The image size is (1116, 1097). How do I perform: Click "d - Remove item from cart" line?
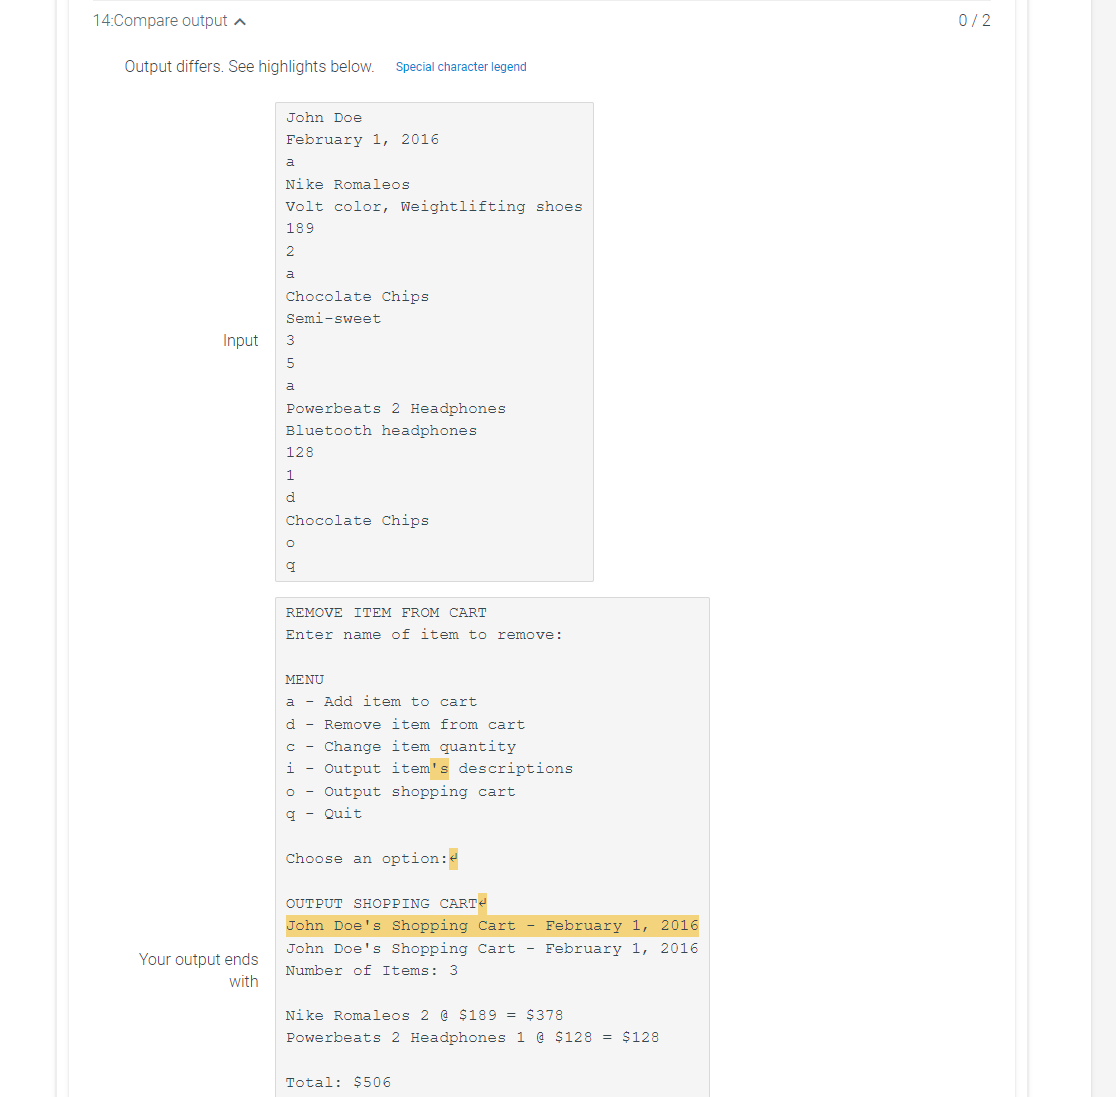[x=406, y=725]
